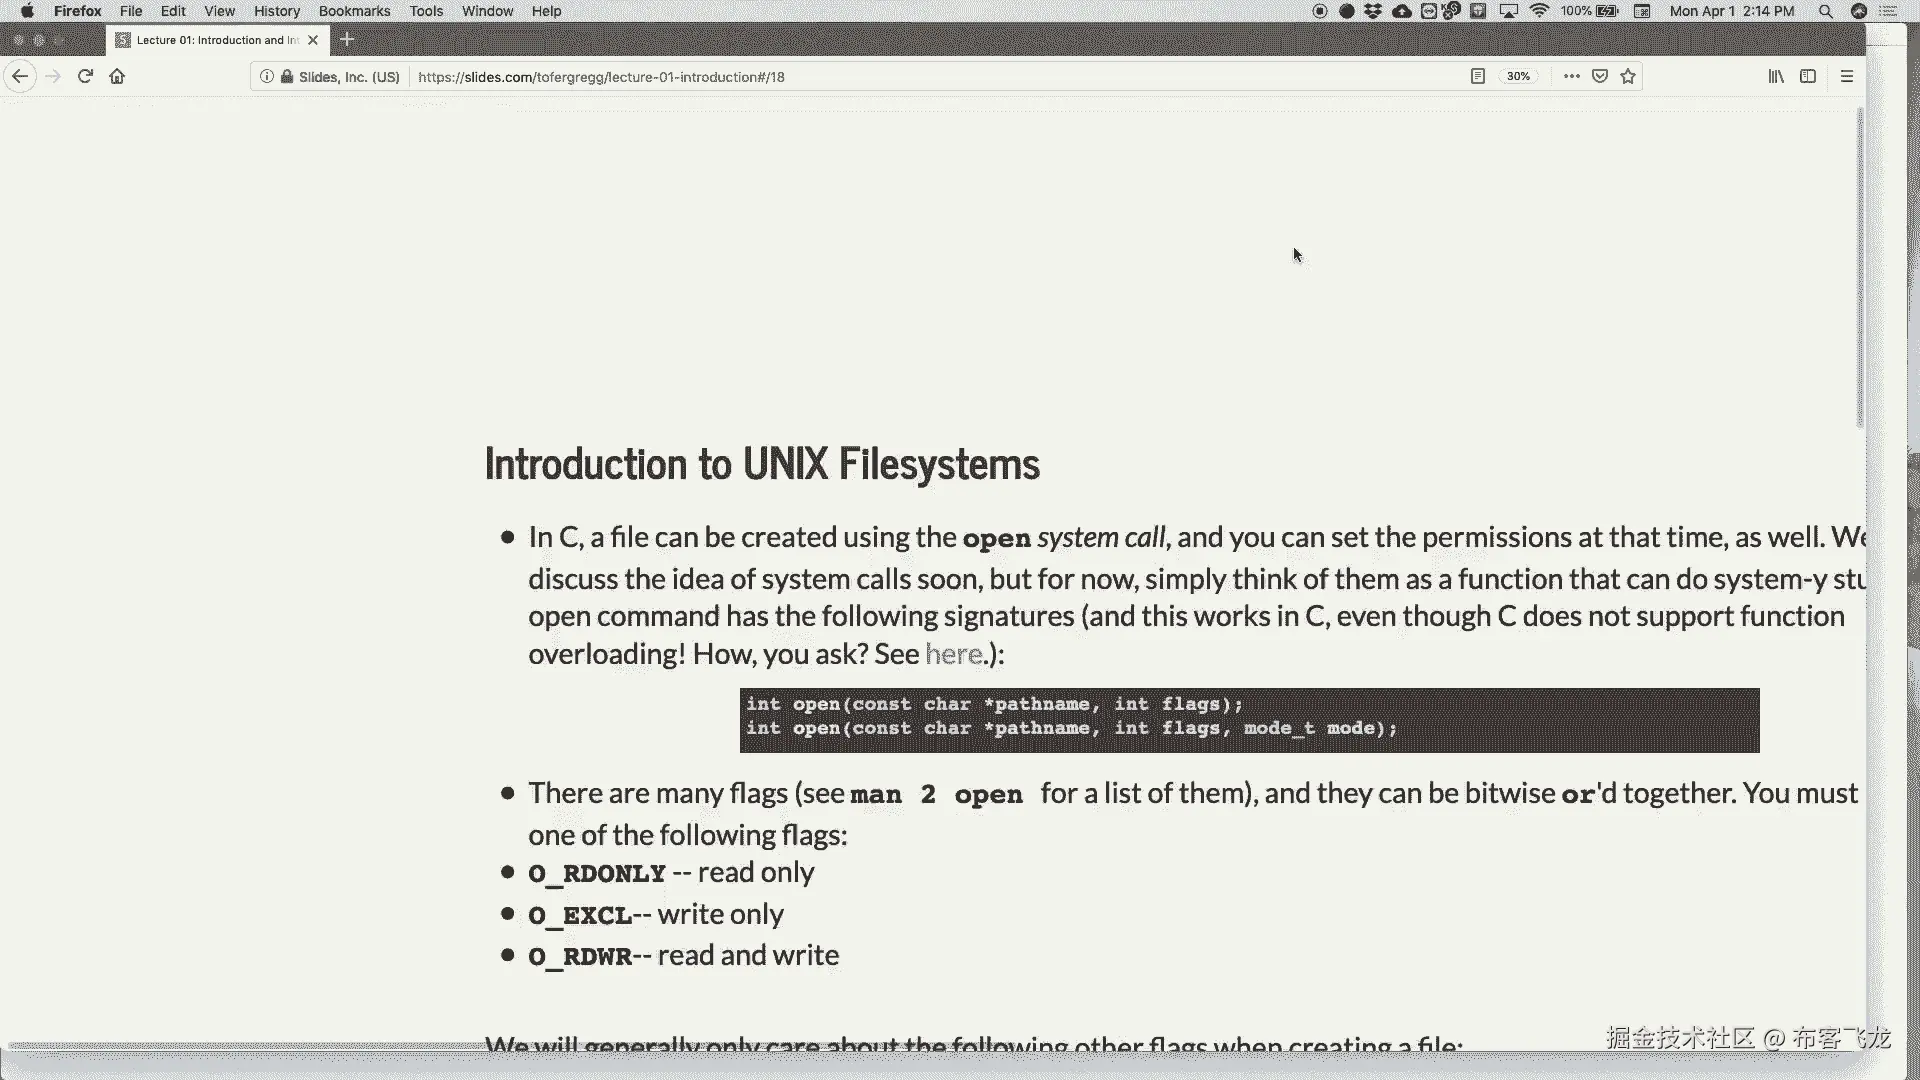Viewport: 1920px width, 1080px height.
Task: Click the 30% zoom level indicator
Action: click(x=1518, y=76)
